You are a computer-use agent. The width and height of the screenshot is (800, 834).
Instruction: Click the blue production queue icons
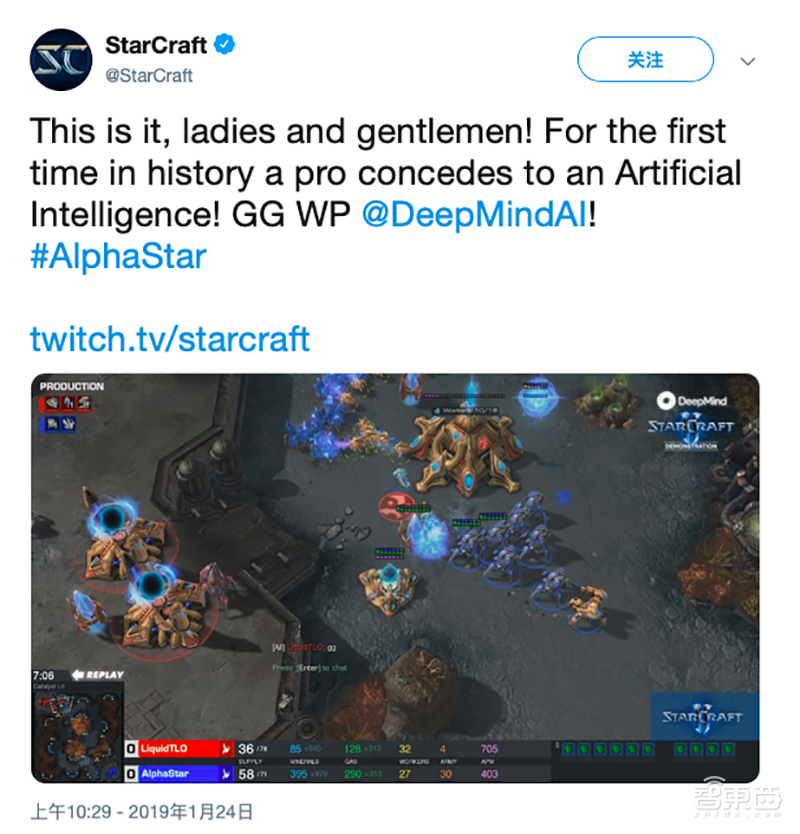59,424
